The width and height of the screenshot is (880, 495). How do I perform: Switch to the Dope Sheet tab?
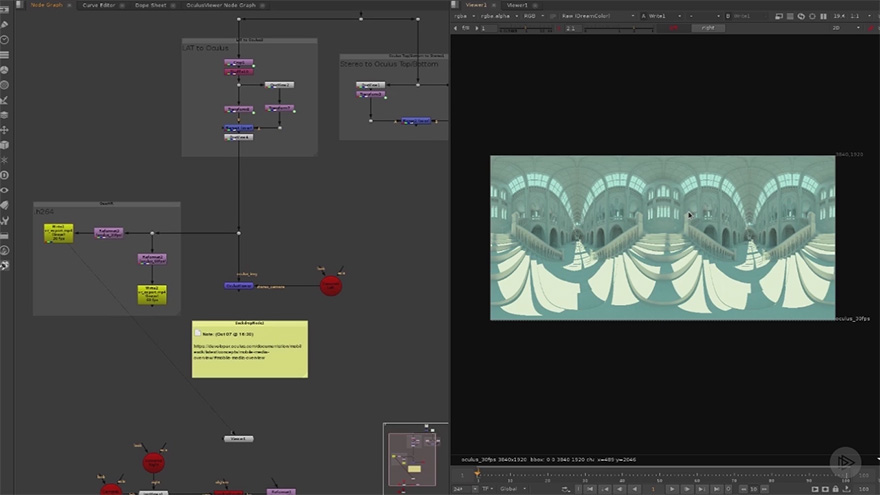(x=150, y=5)
